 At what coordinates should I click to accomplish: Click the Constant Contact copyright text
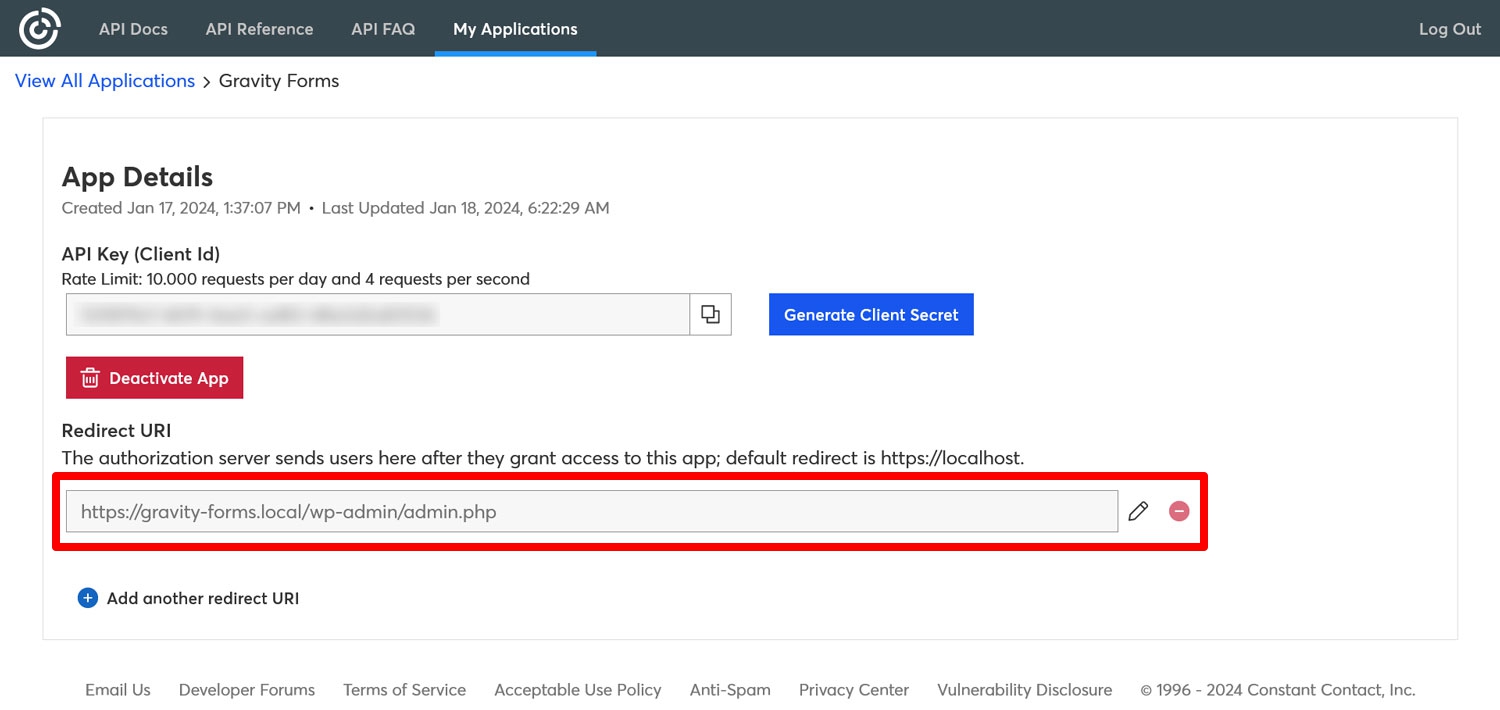tap(1278, 690)
